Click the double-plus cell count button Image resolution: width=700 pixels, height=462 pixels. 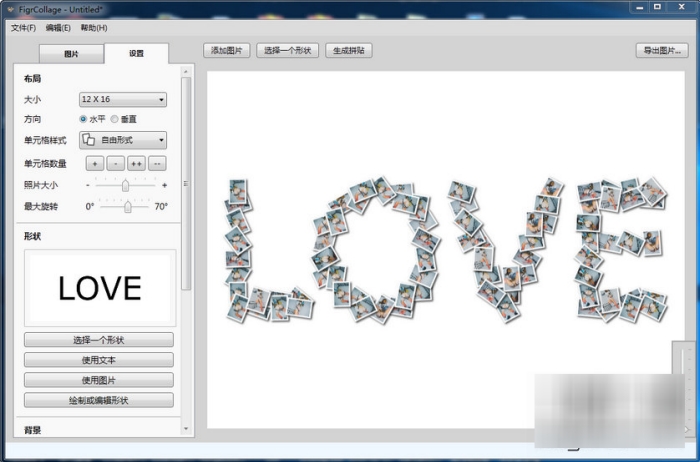tap(136, 163)
